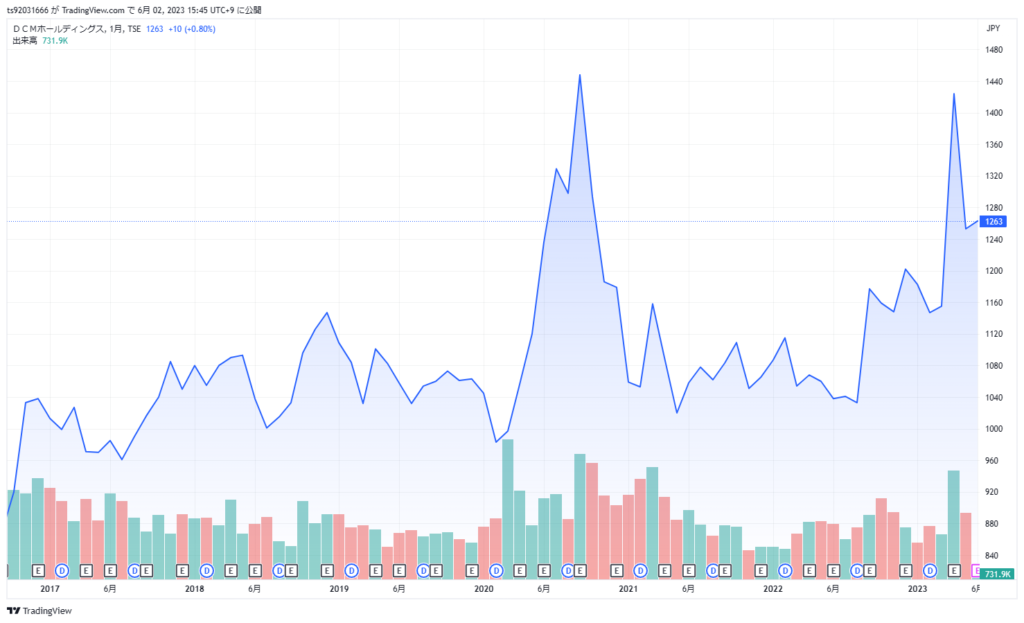Open the D dividend marker nearest the 2023 label
The width and height of the screenshot is (1024, 623).
coord(929,570)
